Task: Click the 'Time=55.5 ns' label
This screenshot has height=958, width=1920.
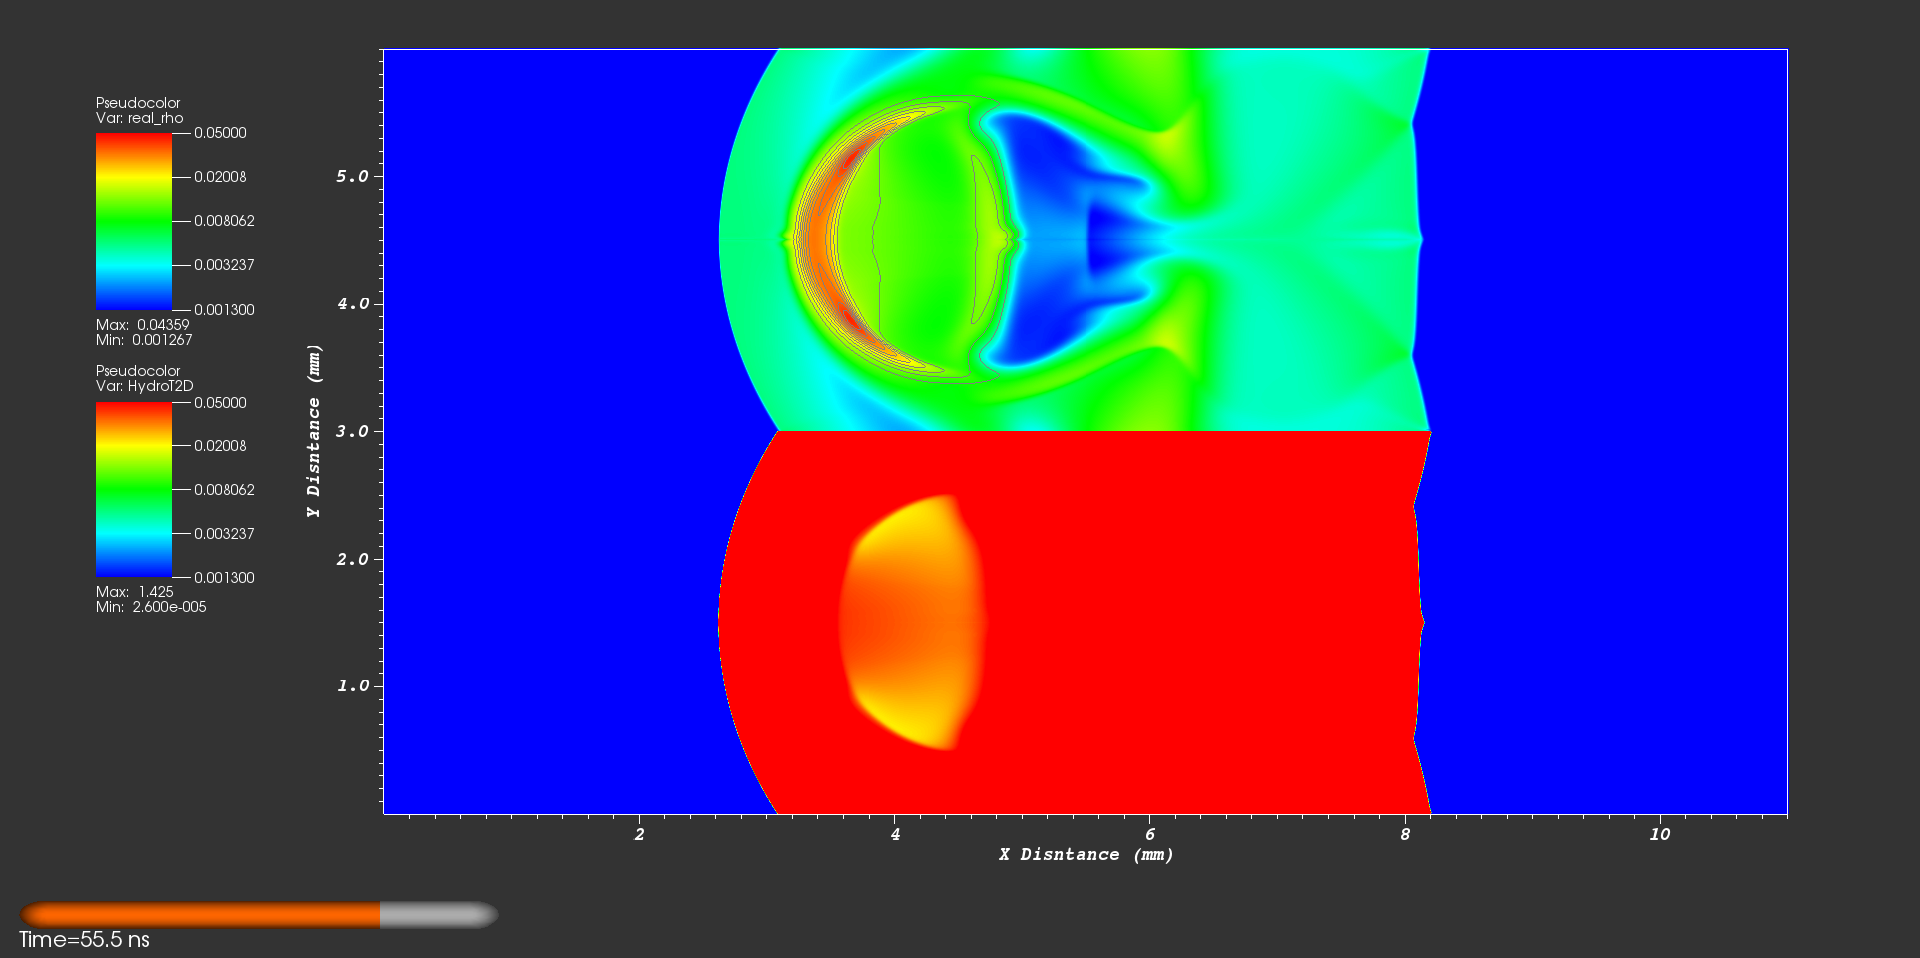Action: tap(84, 940)
